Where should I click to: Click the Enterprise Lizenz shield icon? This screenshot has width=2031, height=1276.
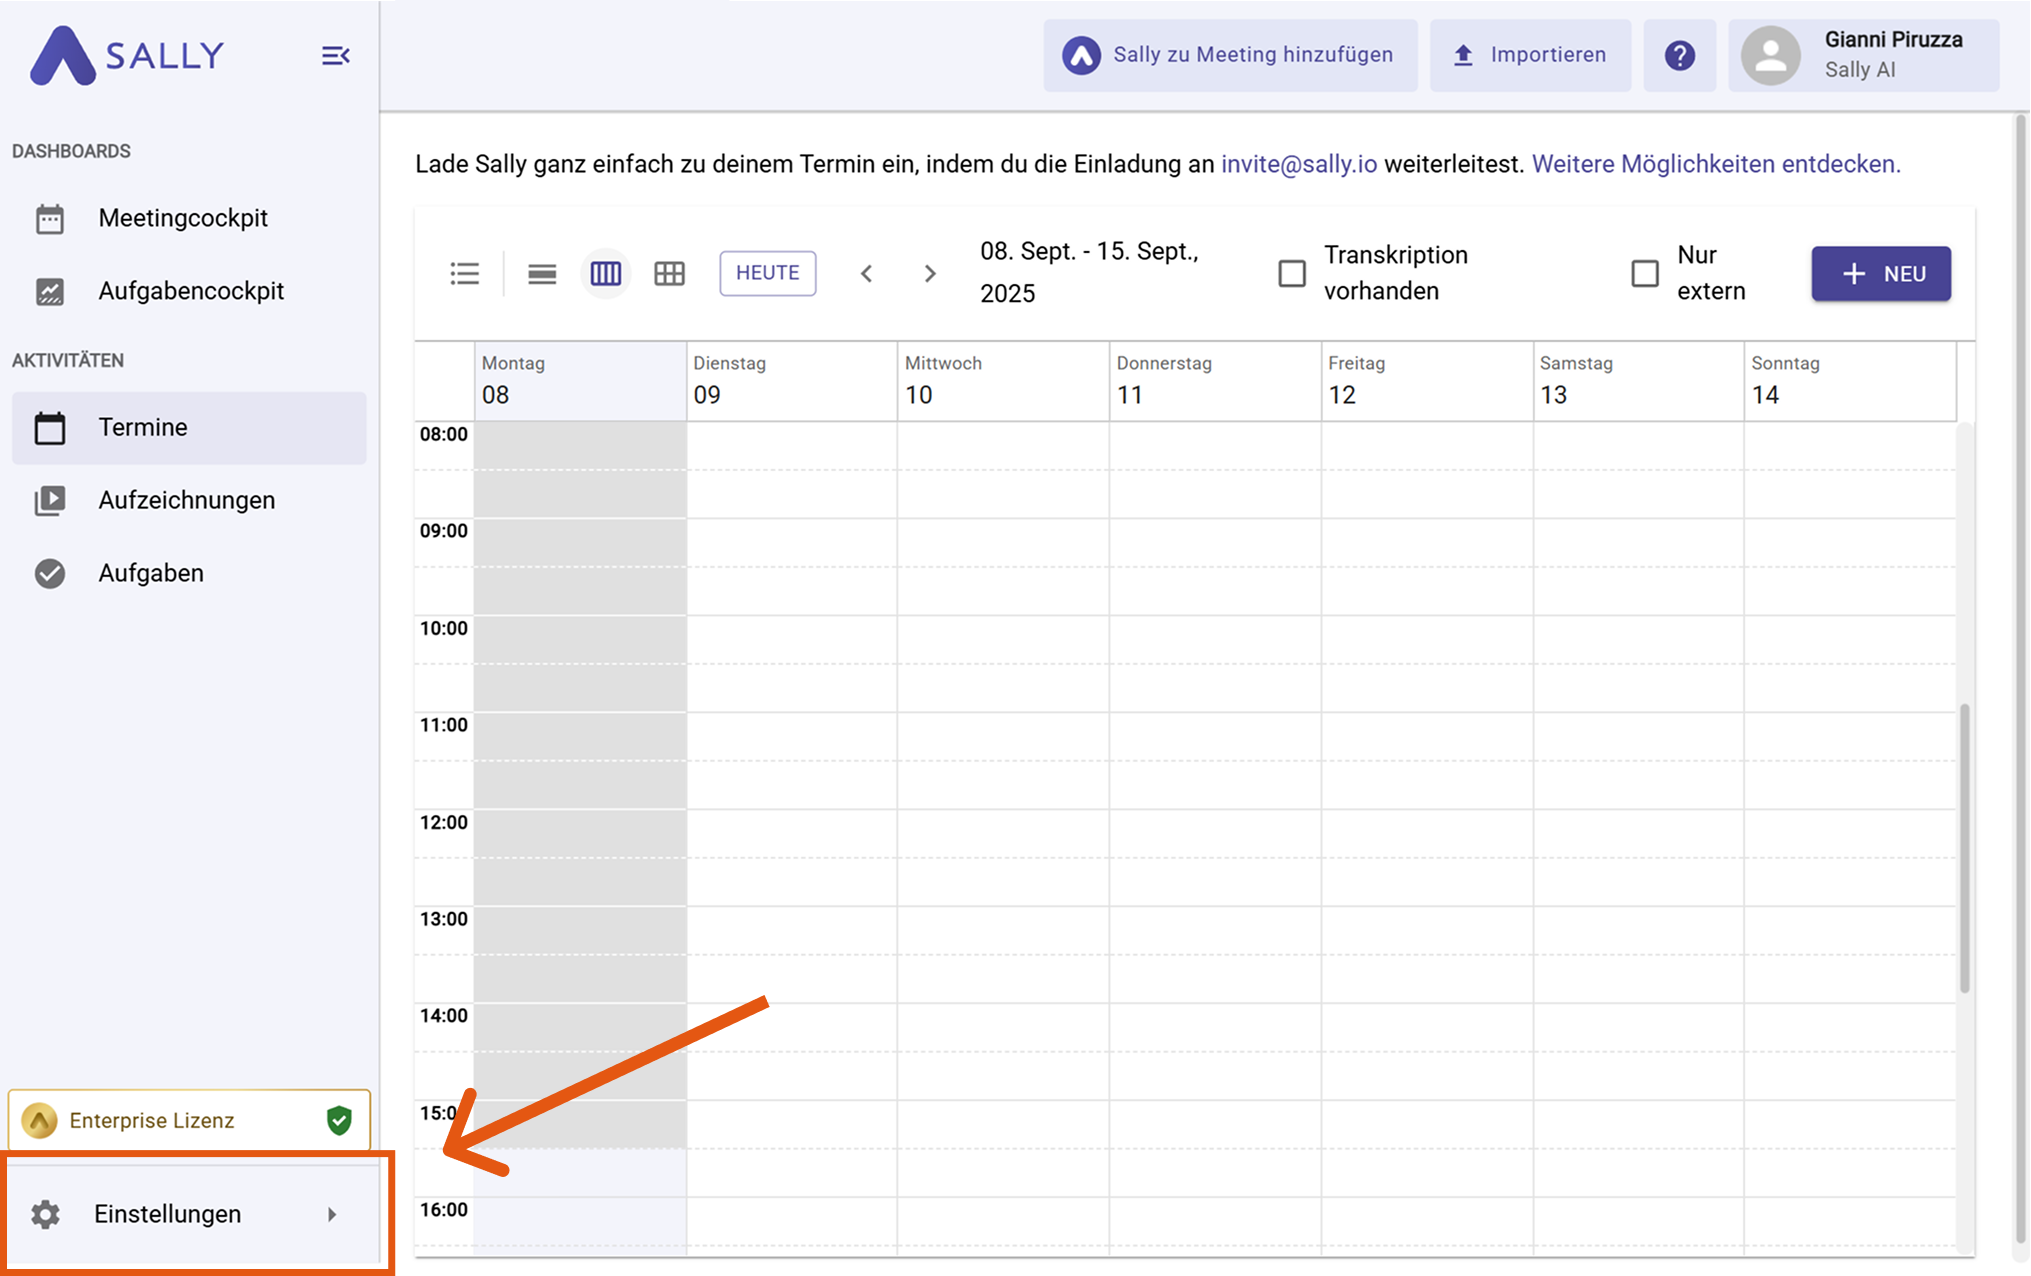[x=339, y=1120]
